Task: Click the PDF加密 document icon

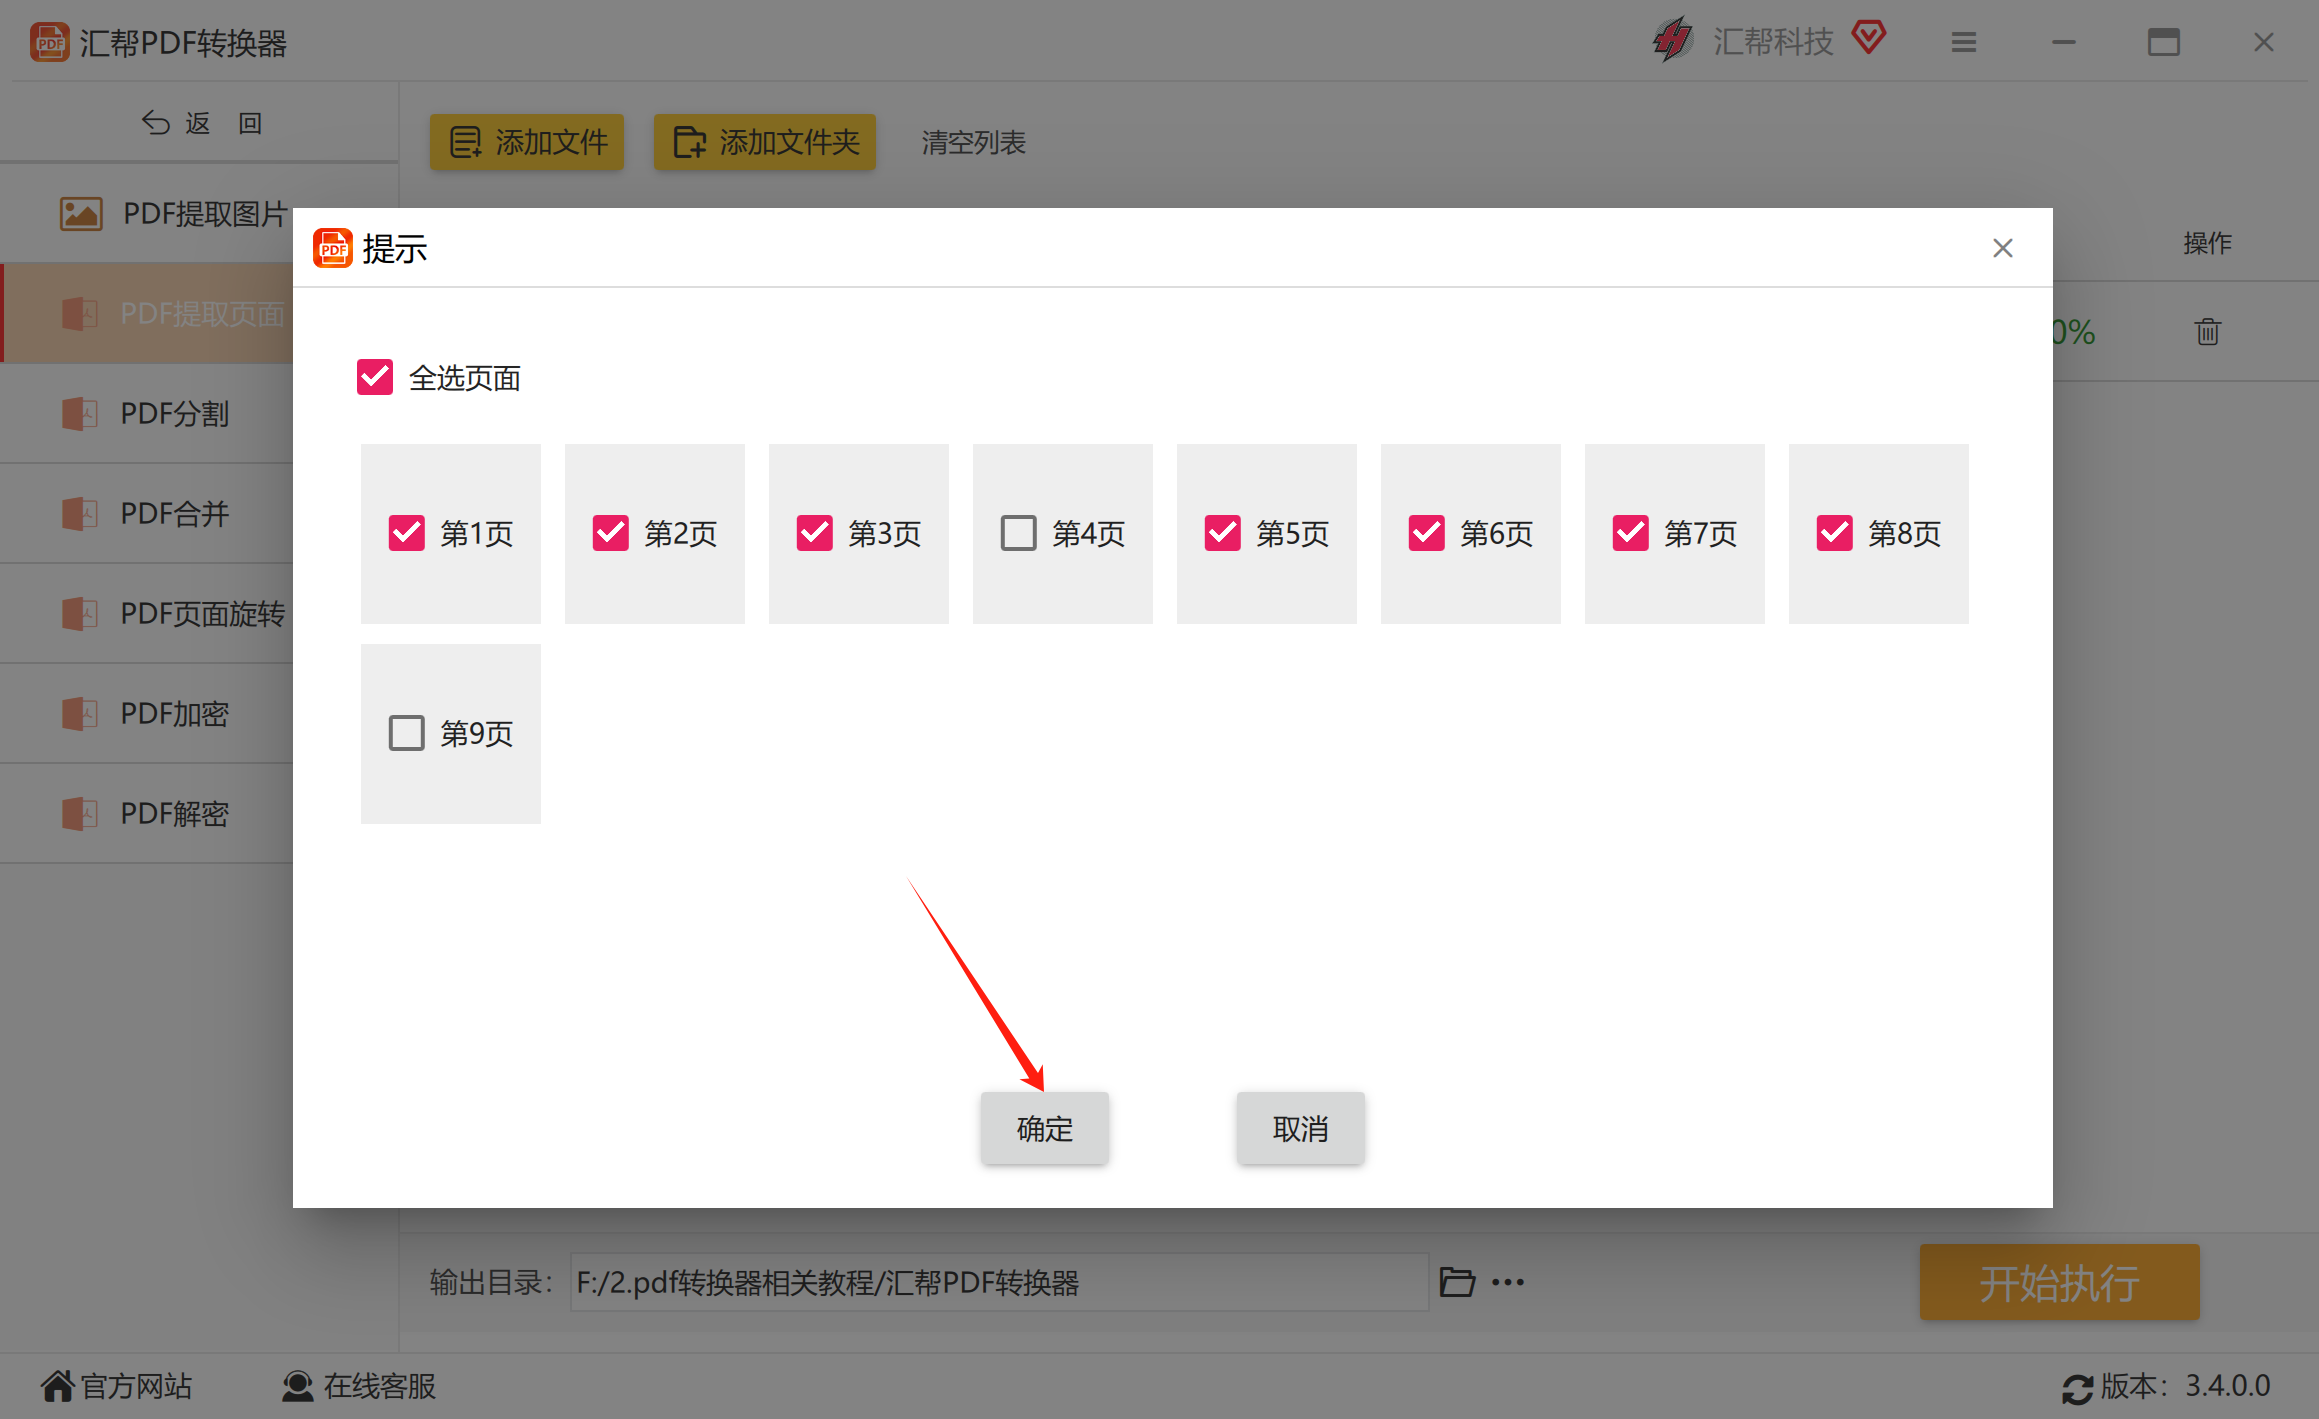Action: pyautogui.click(x=80, y=713)
